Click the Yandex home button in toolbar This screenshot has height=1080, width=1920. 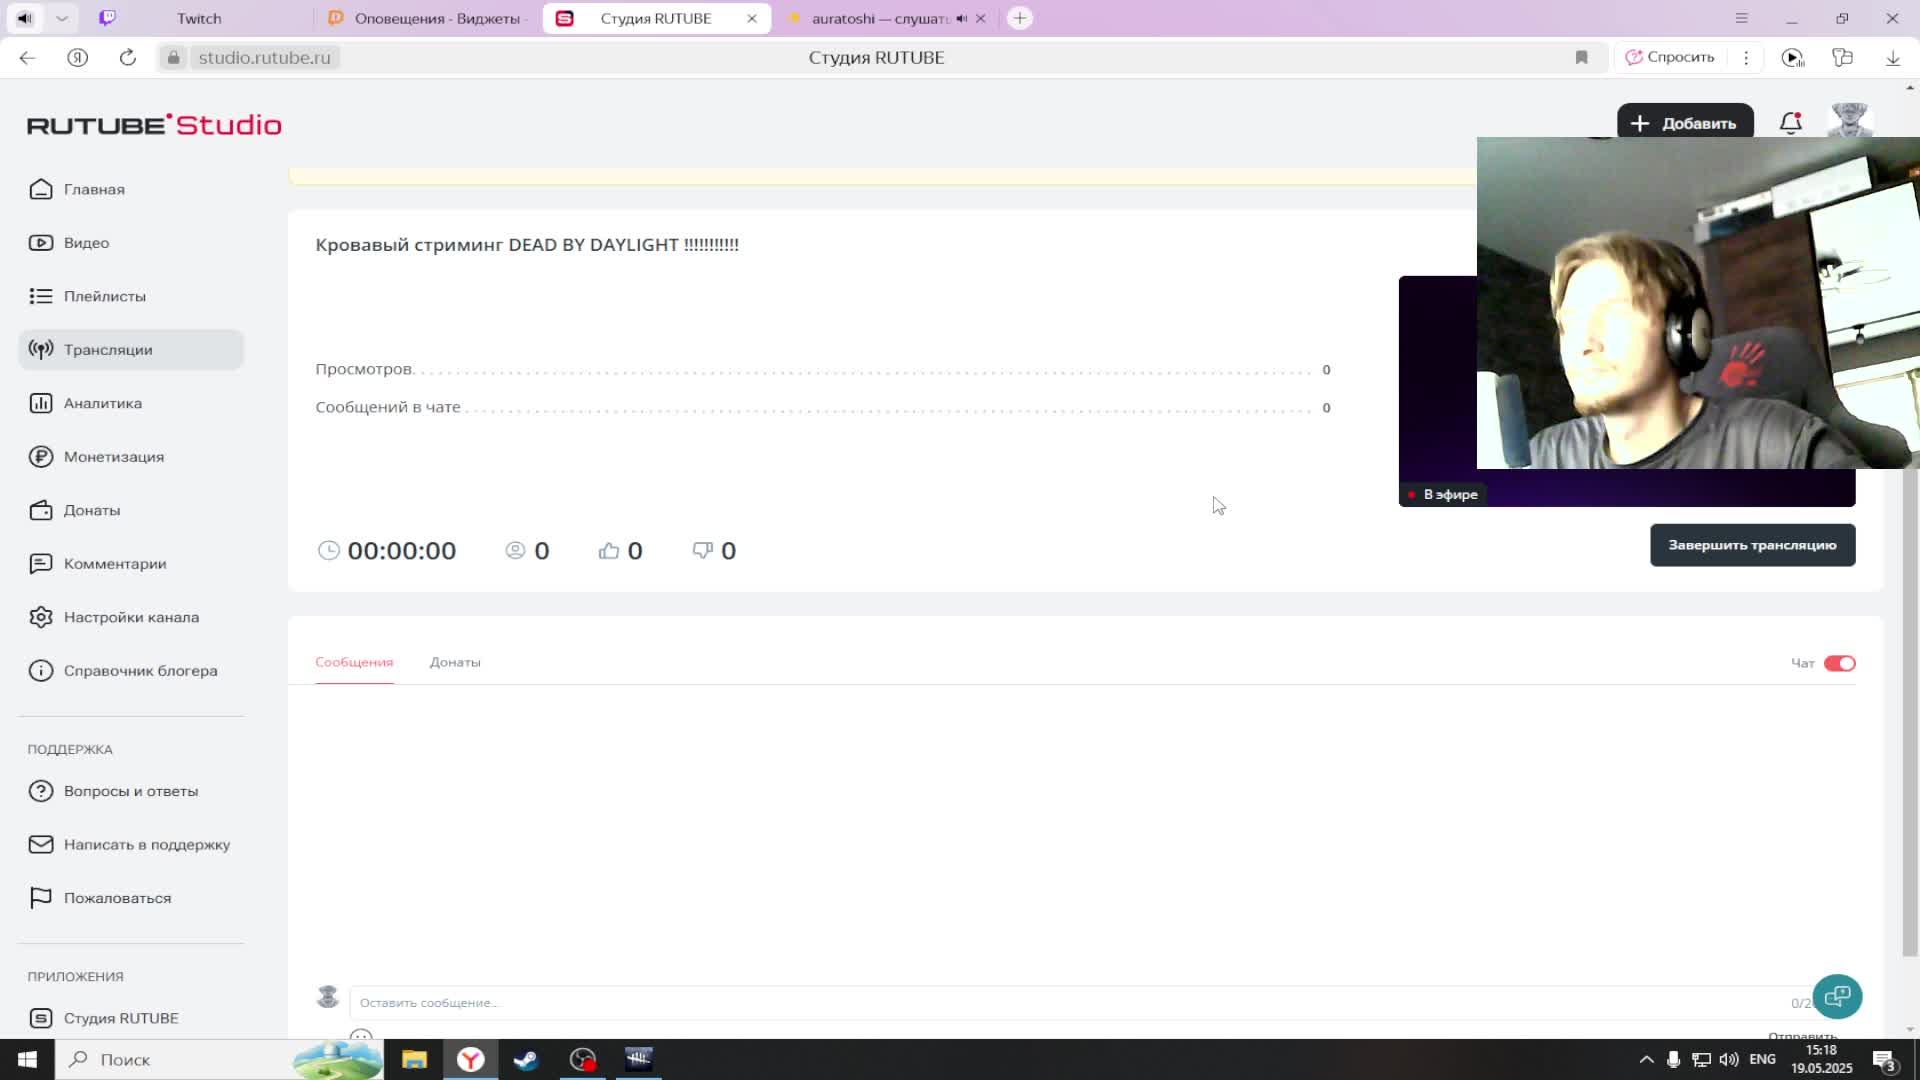[x=77, y=57]
